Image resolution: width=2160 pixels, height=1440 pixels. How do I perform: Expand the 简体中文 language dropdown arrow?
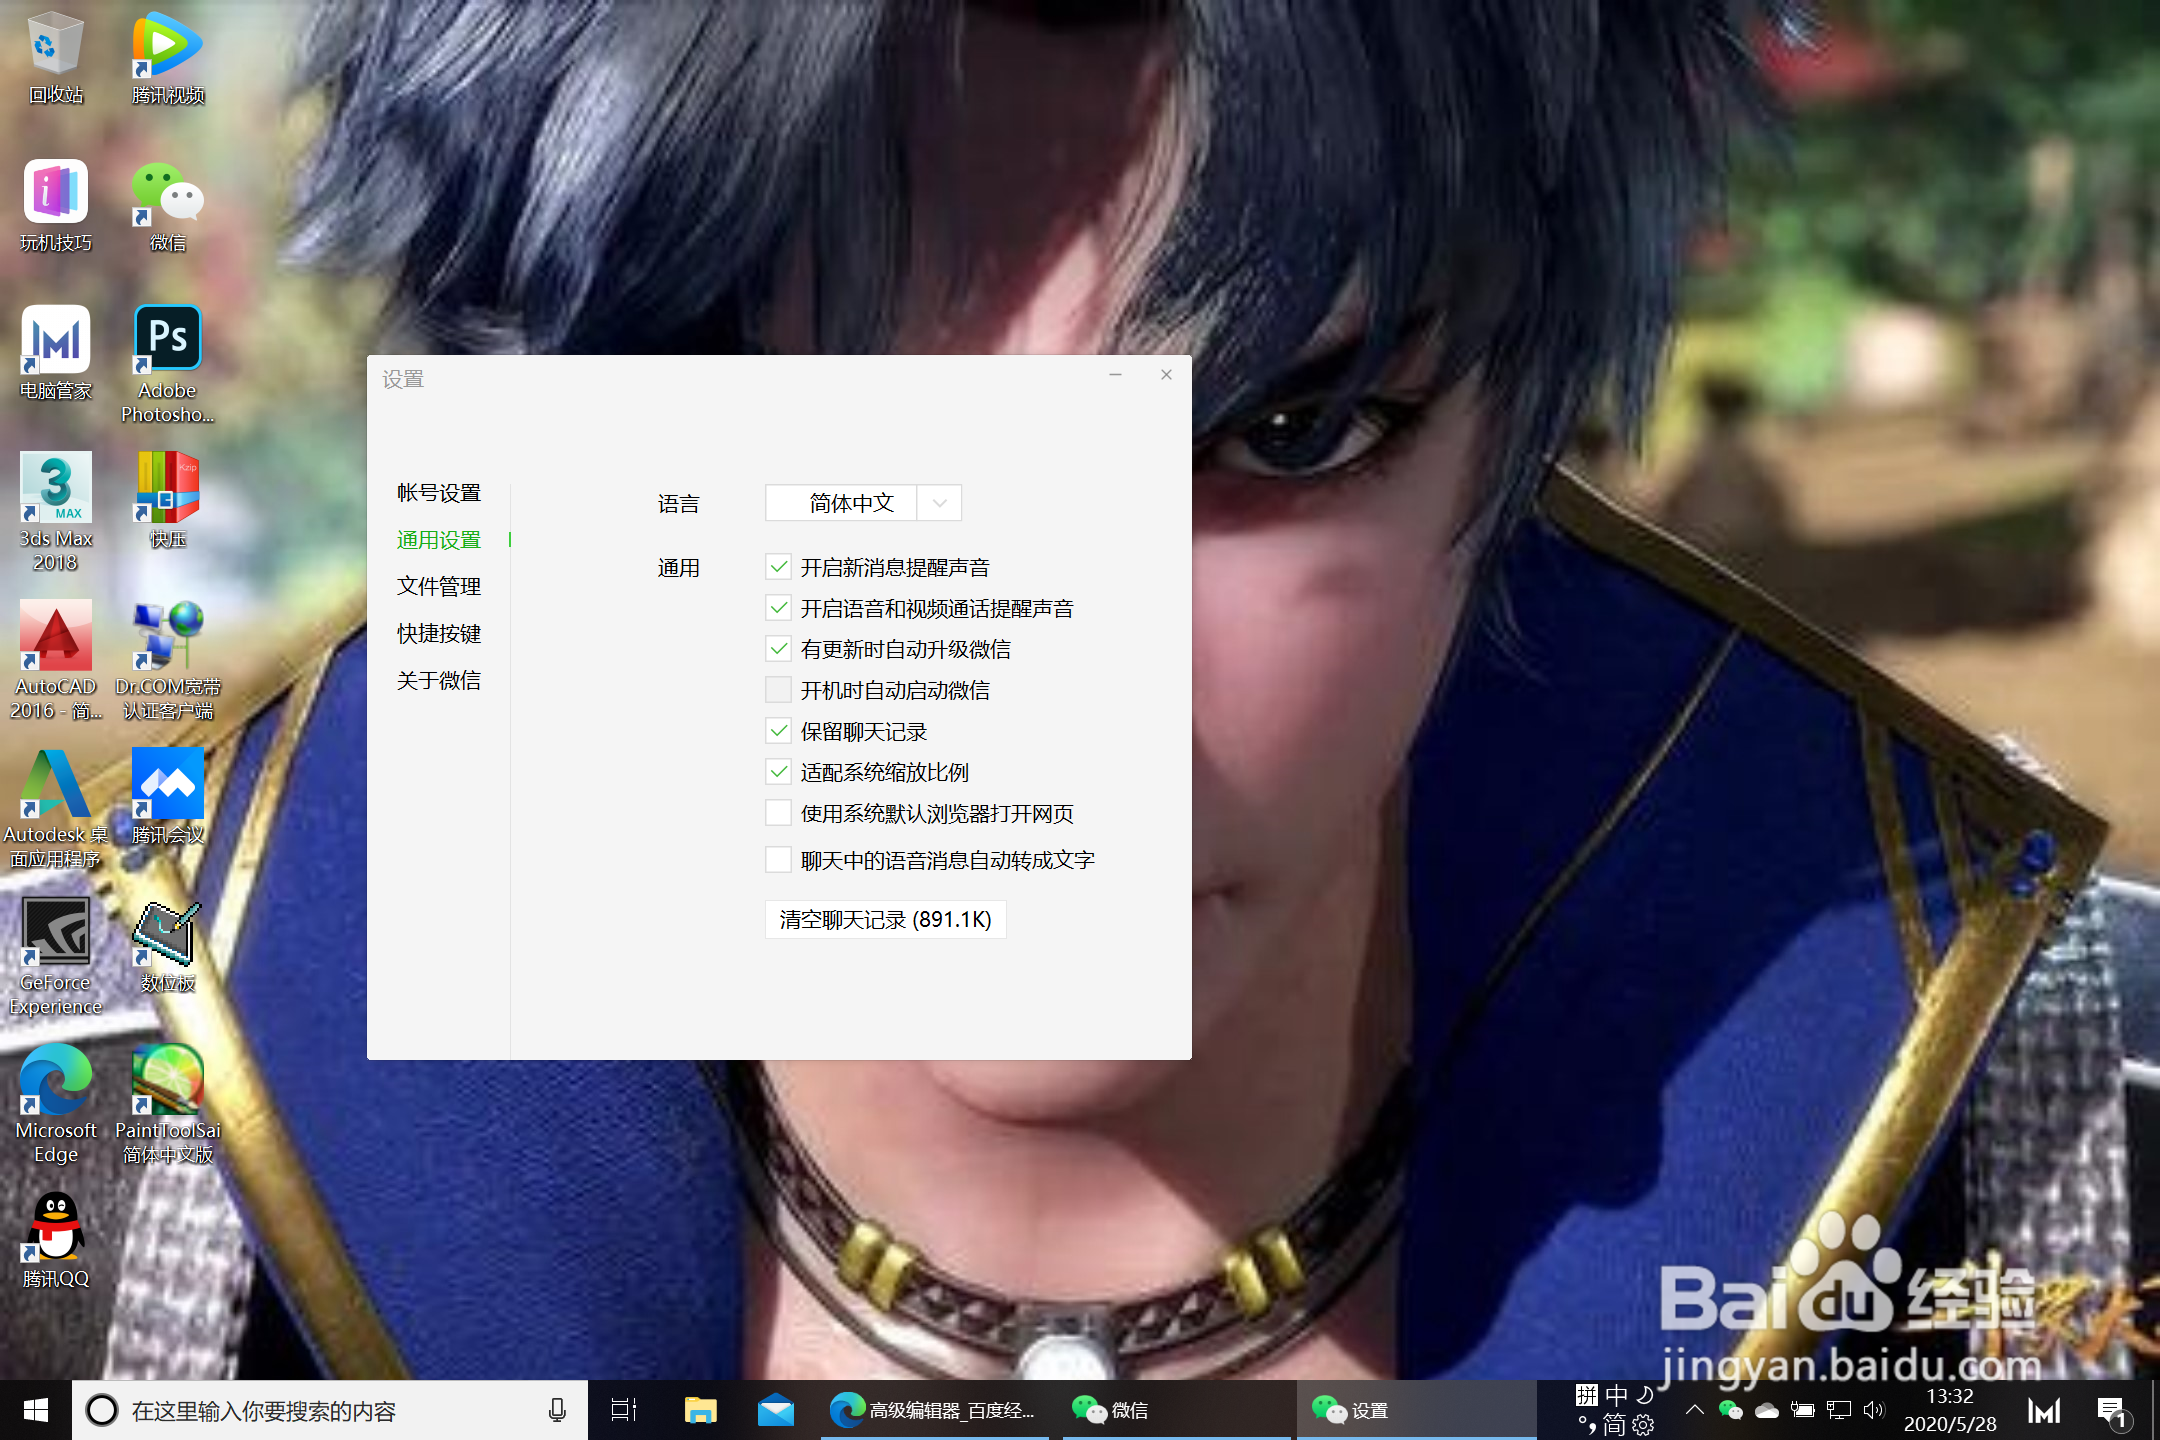click(939, 503)
